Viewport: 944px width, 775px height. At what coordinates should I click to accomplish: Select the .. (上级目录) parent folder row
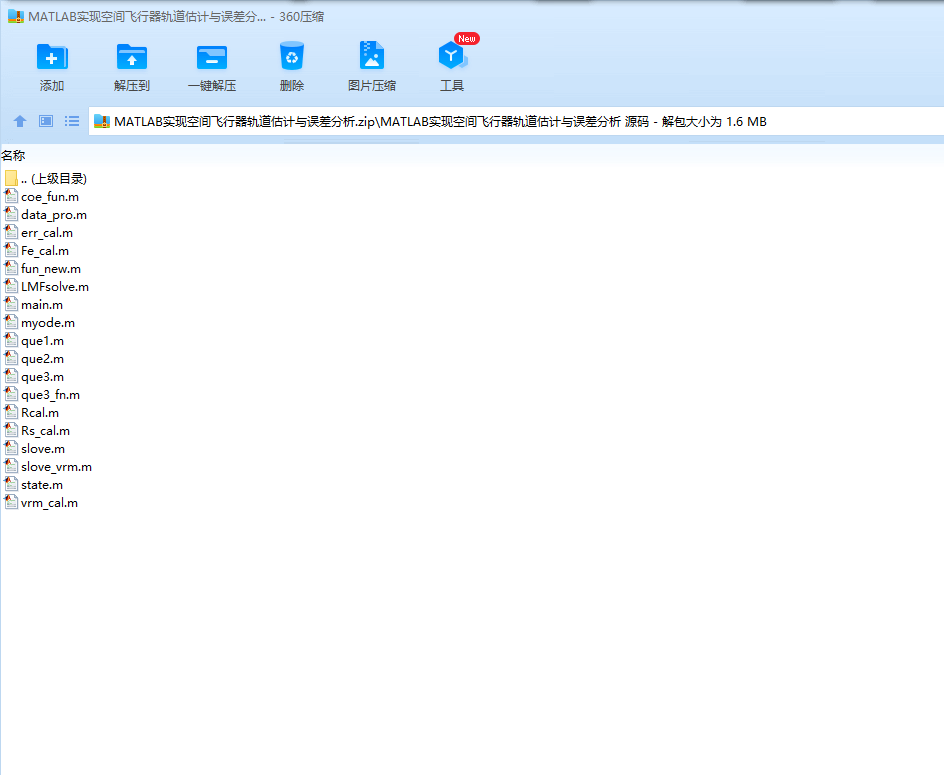tap(46, 178)
